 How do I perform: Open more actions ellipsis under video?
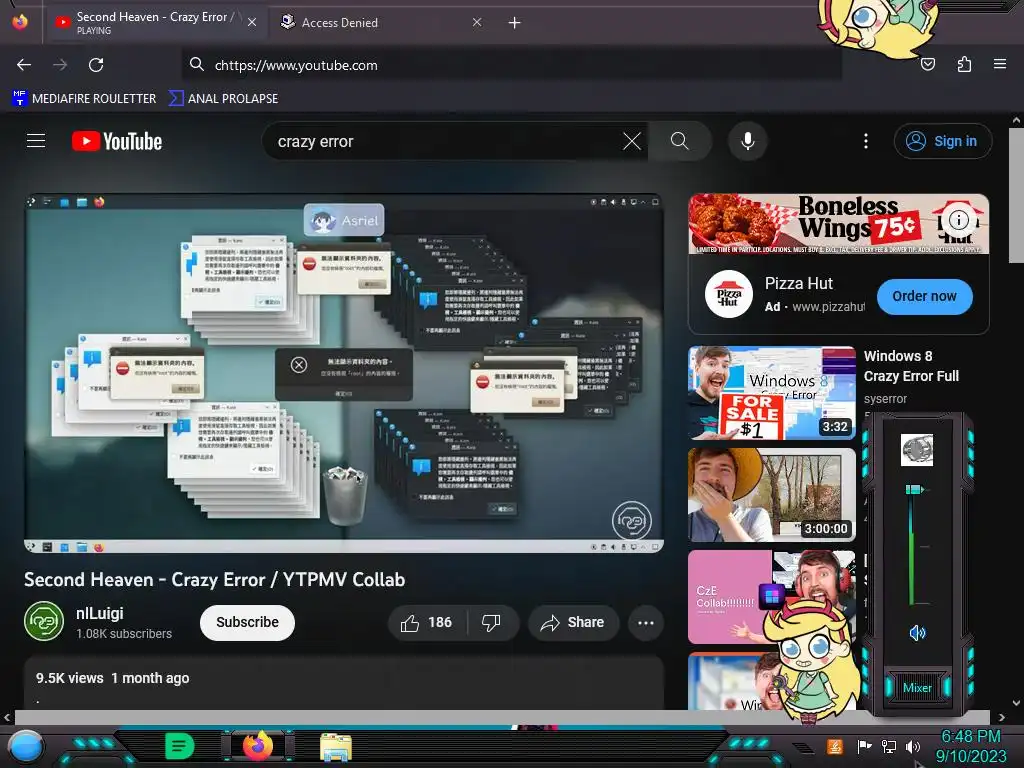(646, 622)
